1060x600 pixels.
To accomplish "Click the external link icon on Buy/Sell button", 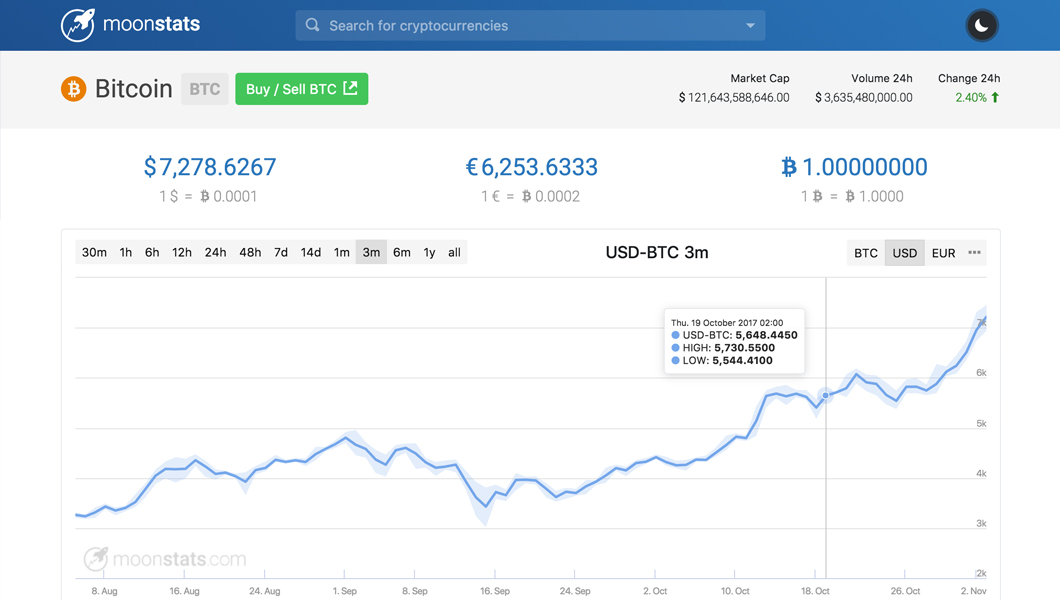I will (x=350, y=88).
